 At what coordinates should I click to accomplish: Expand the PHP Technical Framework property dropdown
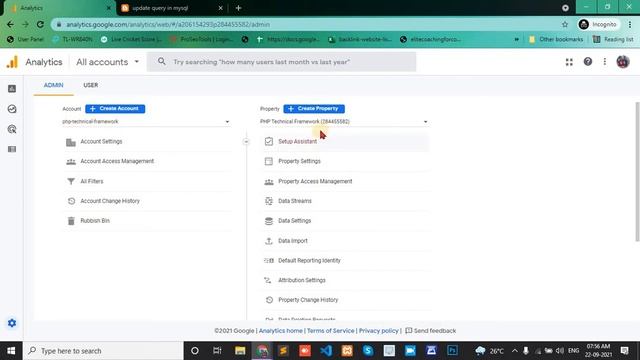pyautogui.click(x=344, y=122)
